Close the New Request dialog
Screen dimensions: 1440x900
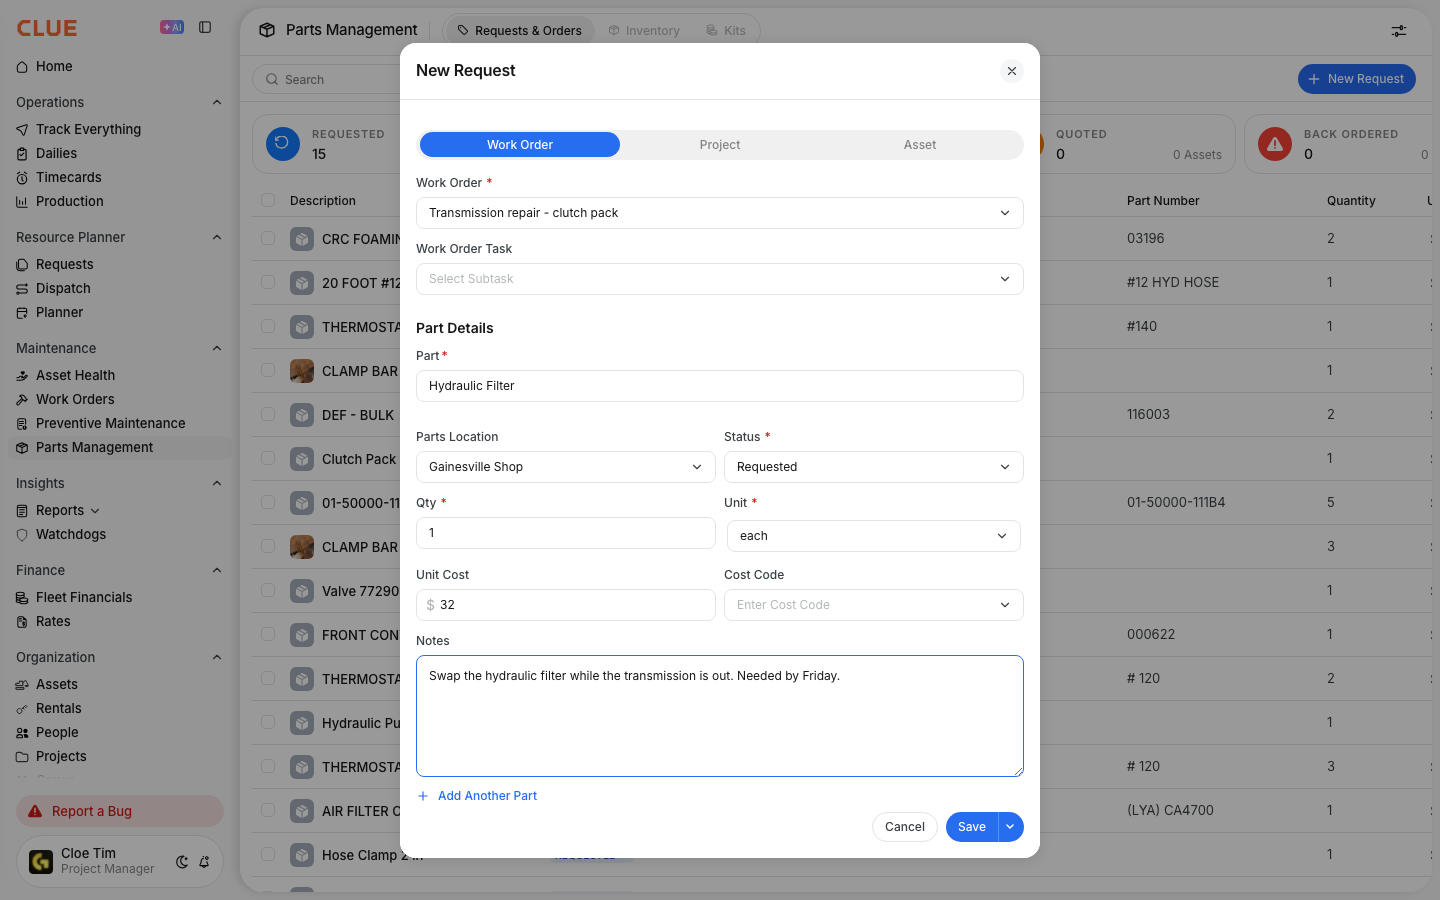click(x=1012, y=71)
